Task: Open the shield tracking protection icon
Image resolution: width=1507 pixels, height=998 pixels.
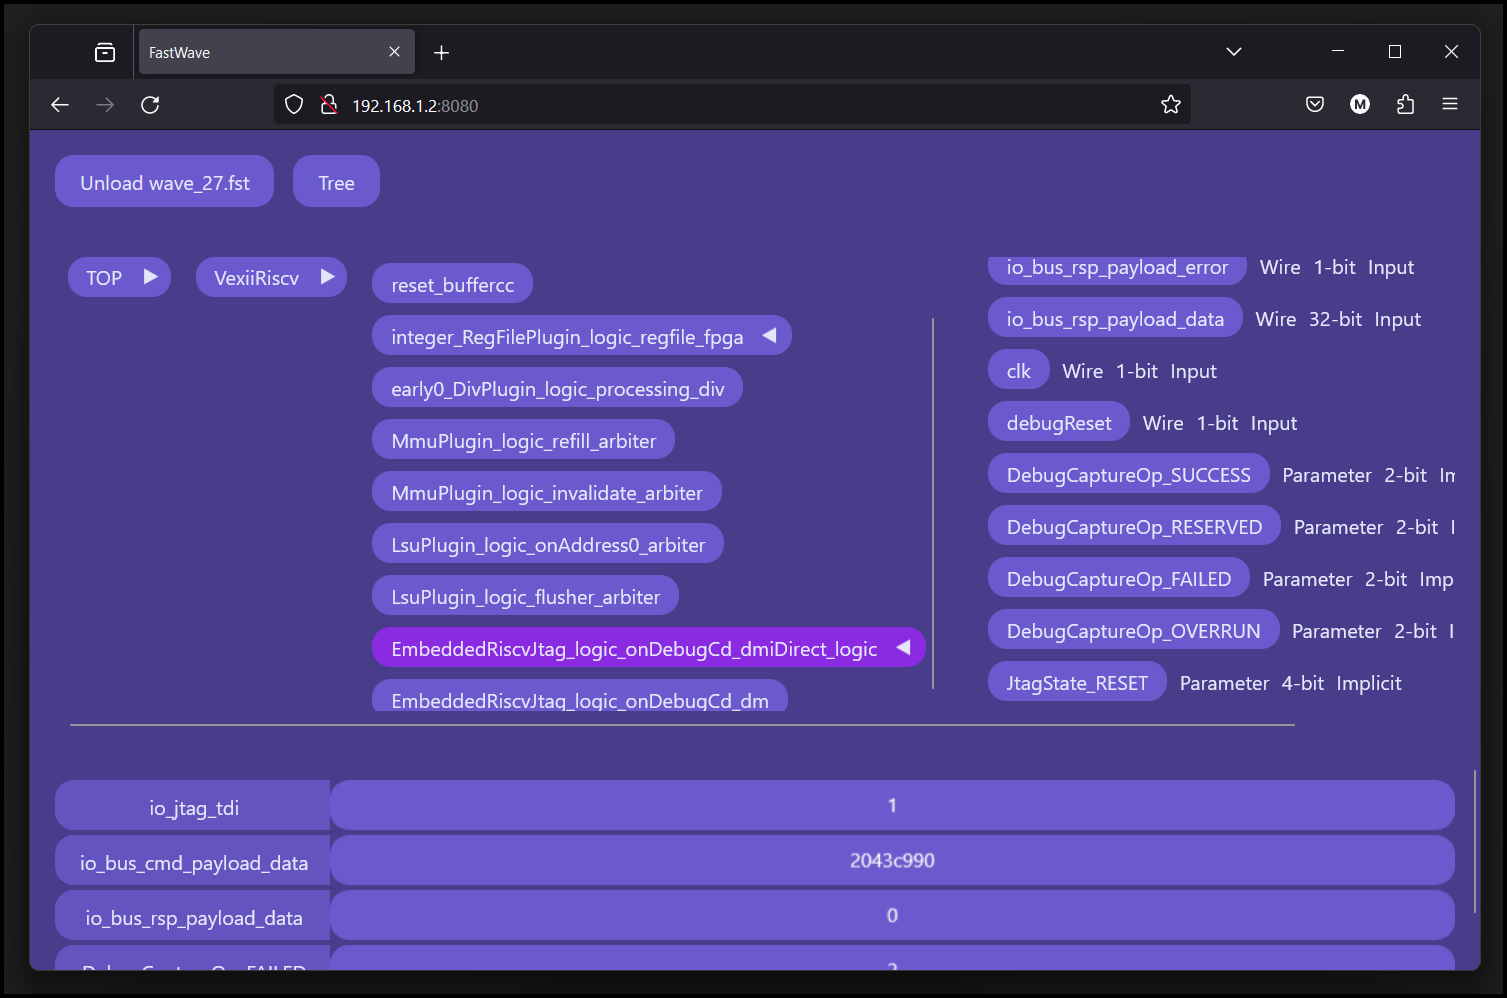Action: [x=294, y=105]
